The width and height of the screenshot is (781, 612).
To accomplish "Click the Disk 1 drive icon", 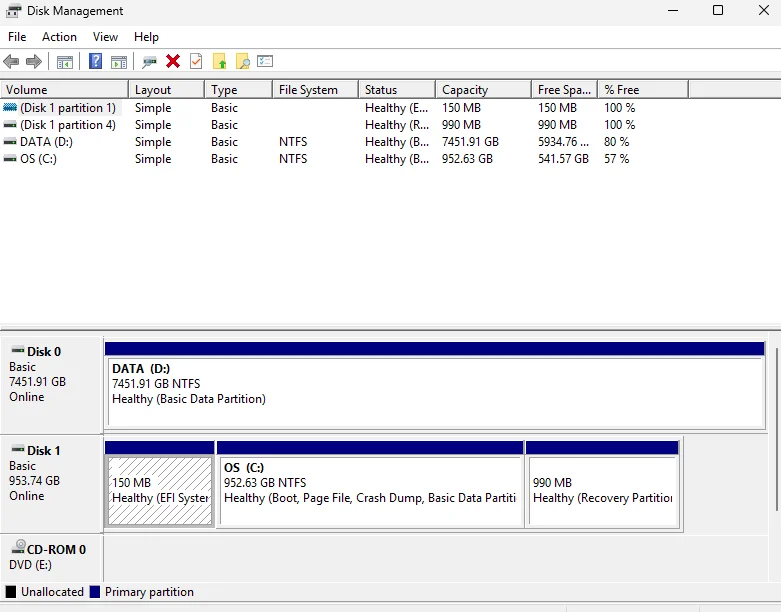I will tap(18, 449).
